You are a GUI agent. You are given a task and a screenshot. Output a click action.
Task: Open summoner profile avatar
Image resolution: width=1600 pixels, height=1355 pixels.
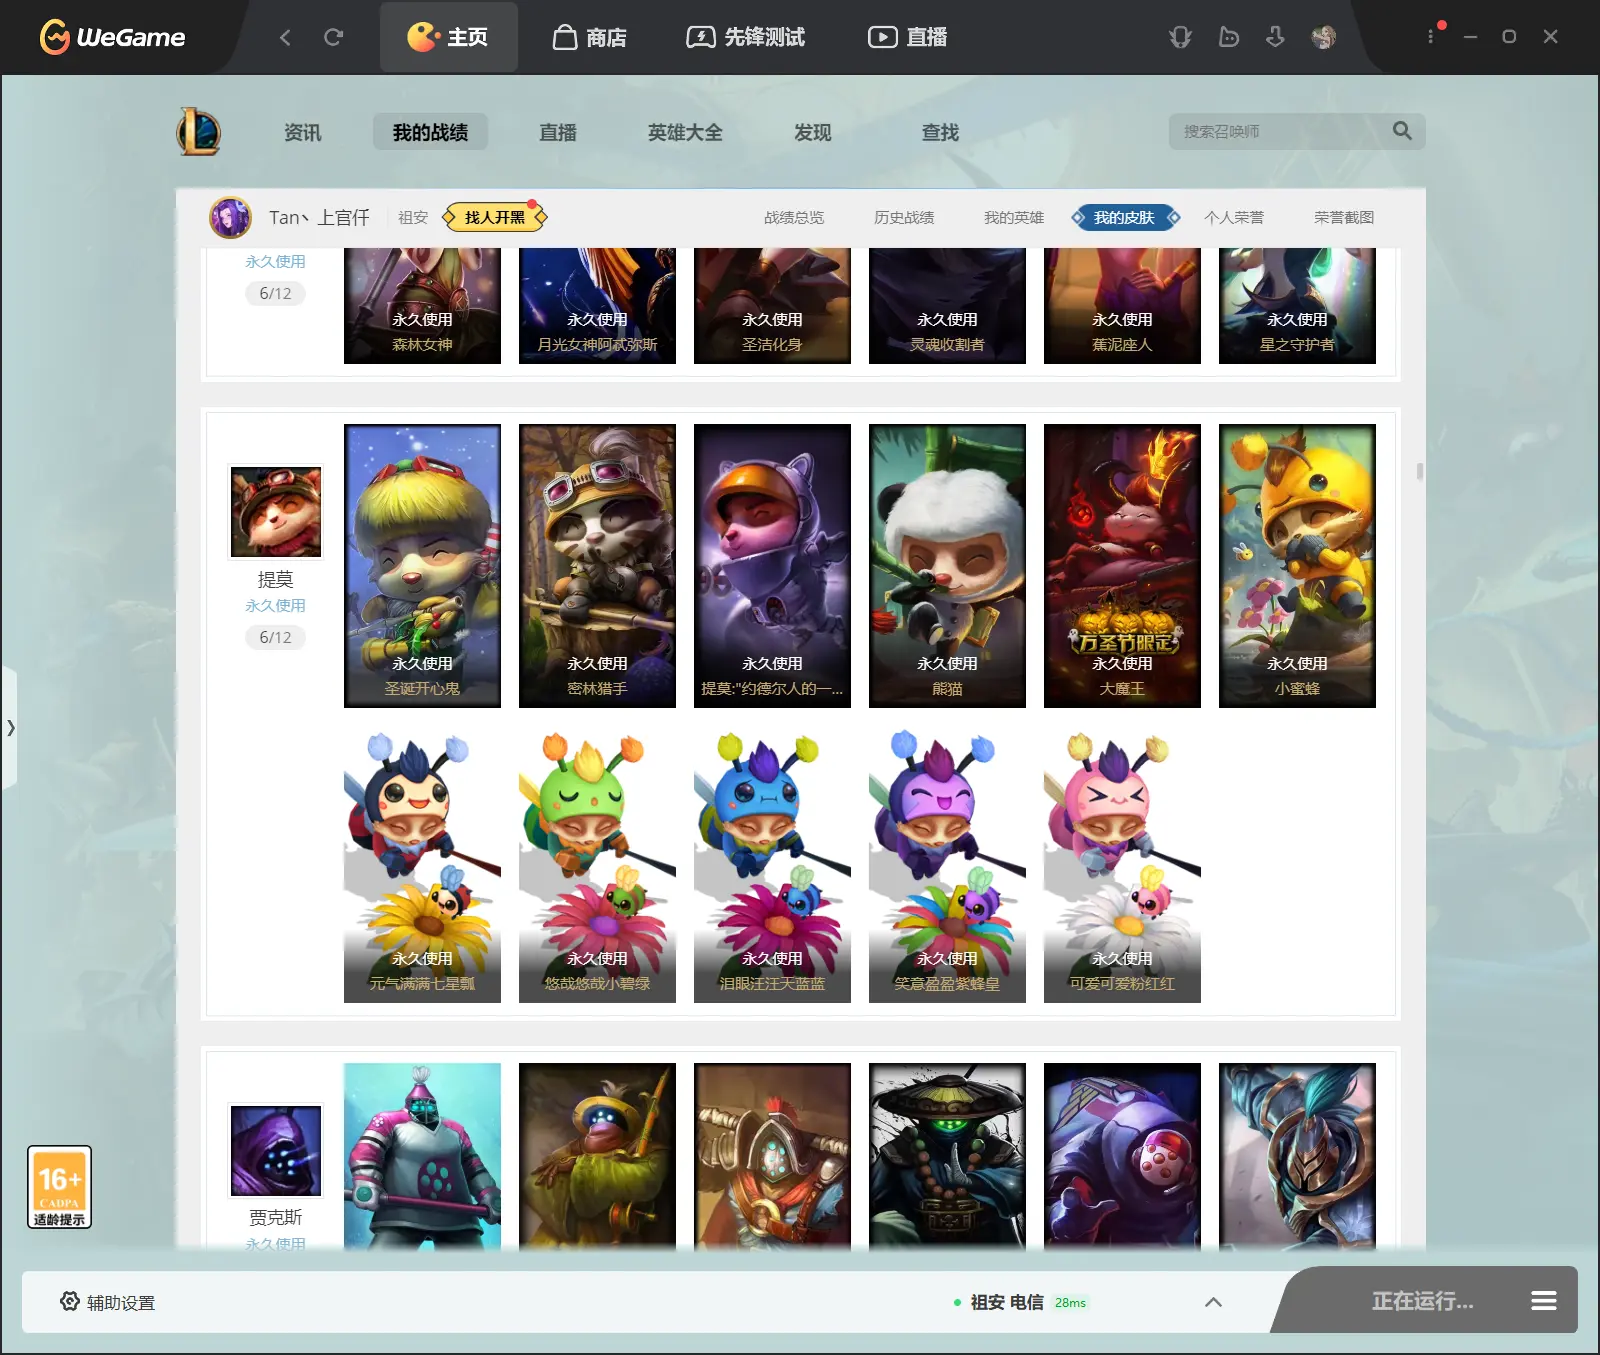click(230, 217)
